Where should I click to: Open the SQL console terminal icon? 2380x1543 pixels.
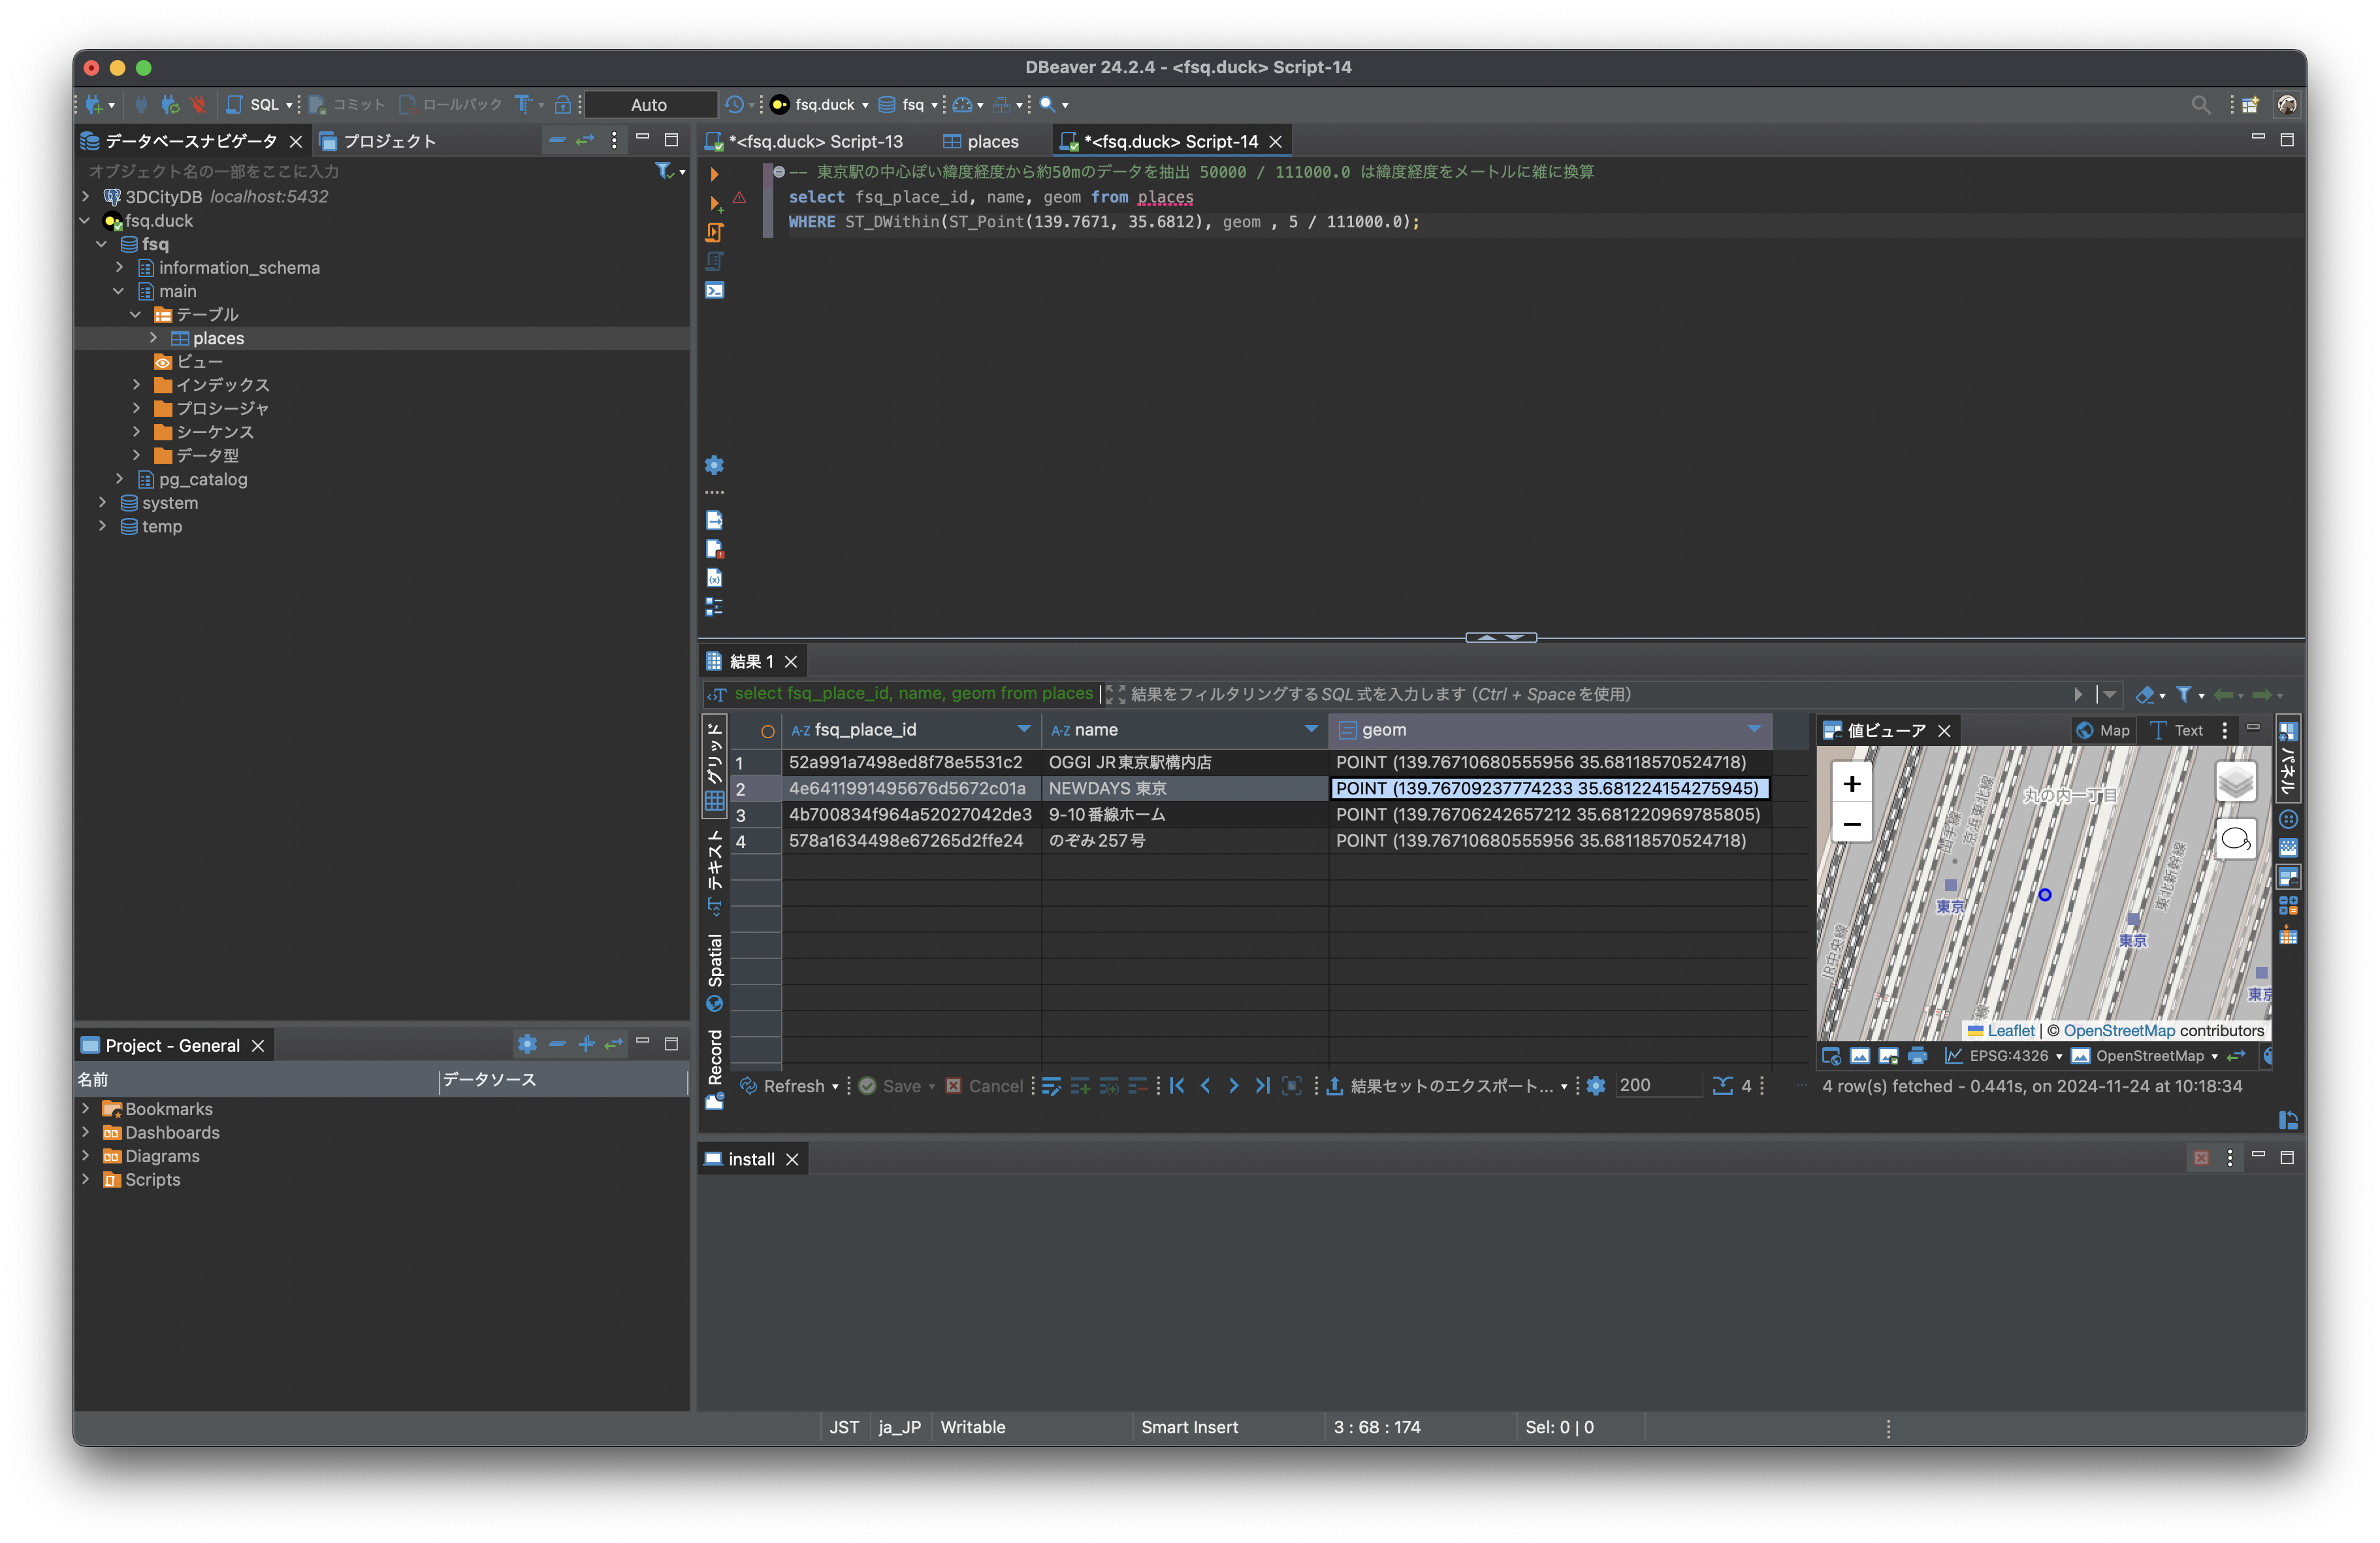point(714,290)
